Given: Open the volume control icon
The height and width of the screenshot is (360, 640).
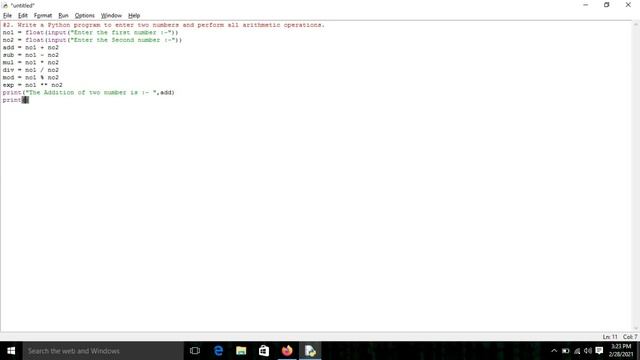Looking at the screenshot, I should pyautogui.click(x=588, y=351).
